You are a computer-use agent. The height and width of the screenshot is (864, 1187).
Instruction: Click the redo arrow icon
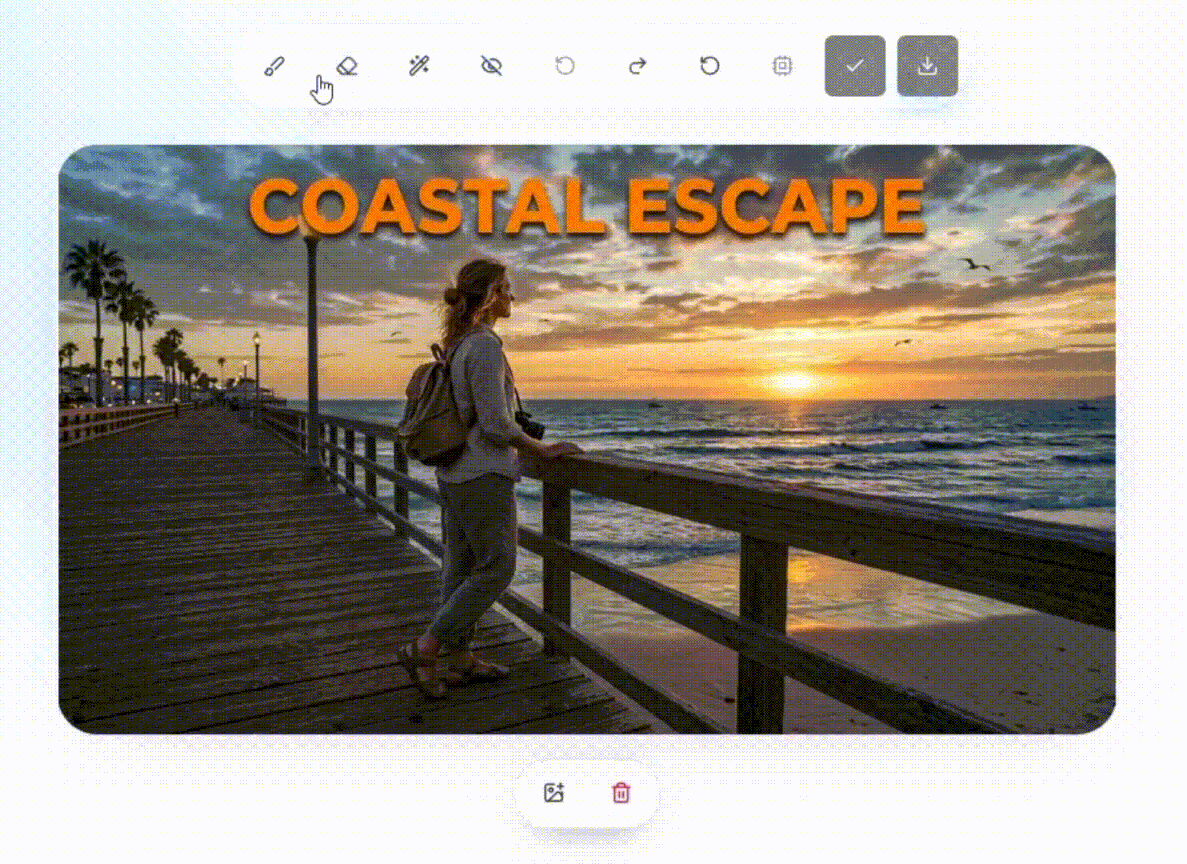[x=637, y=66]
